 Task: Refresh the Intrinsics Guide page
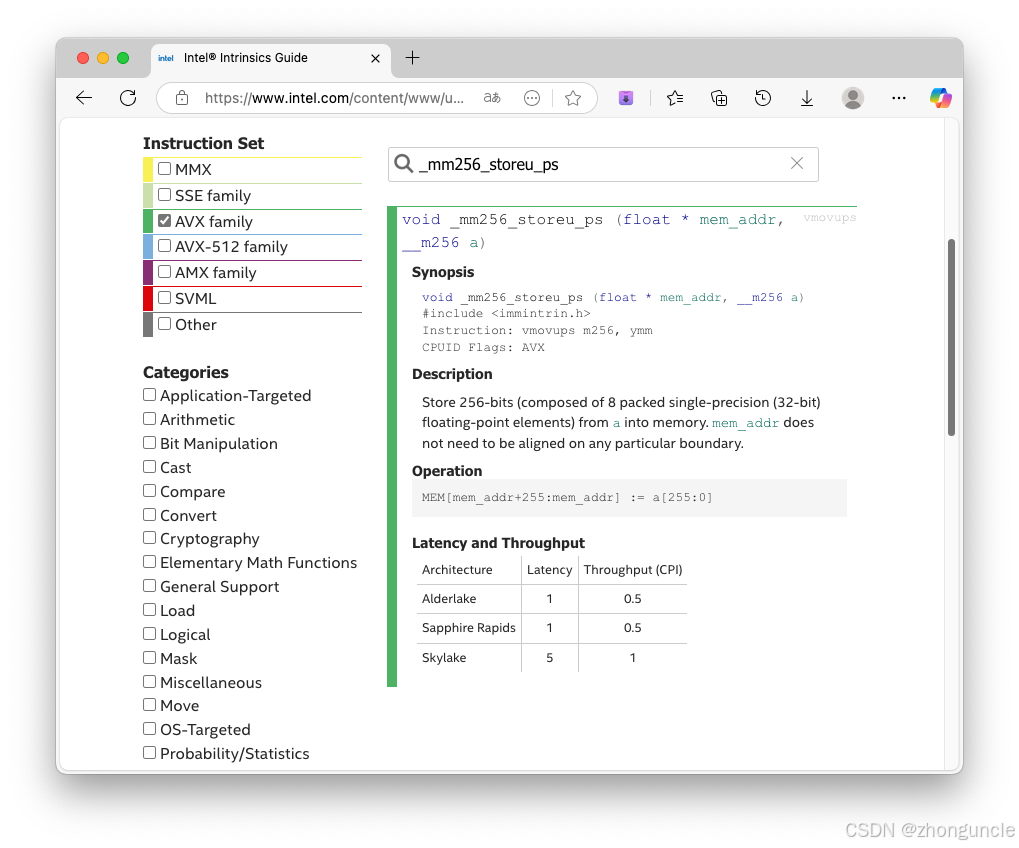(127, 98)
